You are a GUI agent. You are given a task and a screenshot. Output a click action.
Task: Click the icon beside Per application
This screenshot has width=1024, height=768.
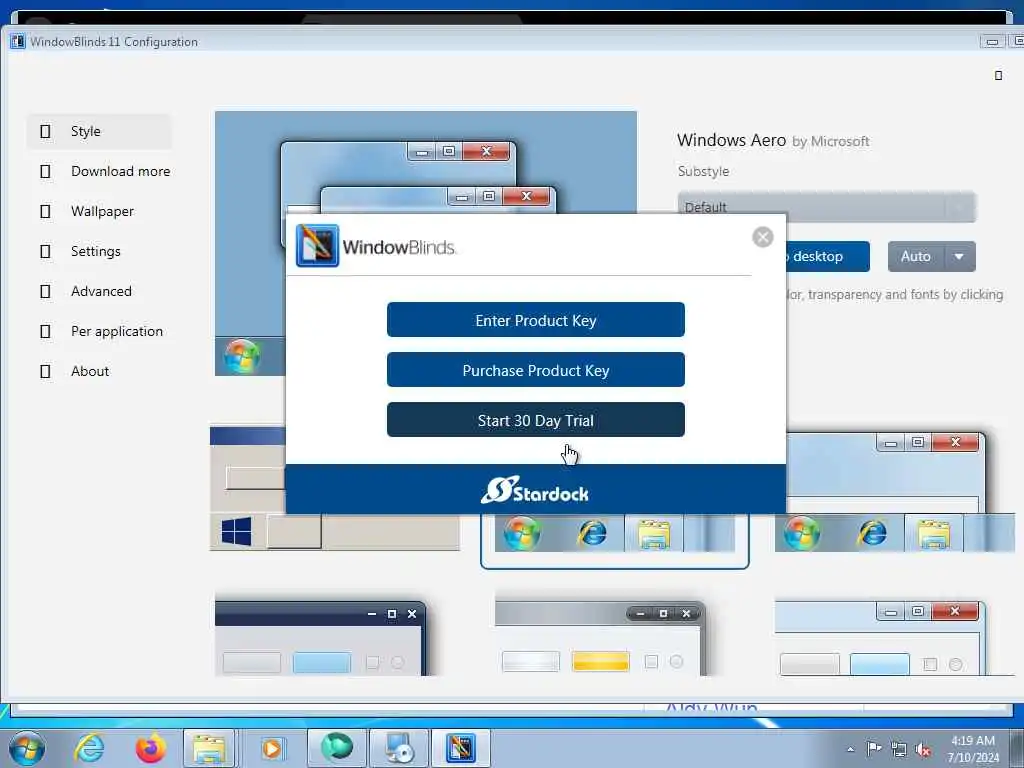click(45, 331)
